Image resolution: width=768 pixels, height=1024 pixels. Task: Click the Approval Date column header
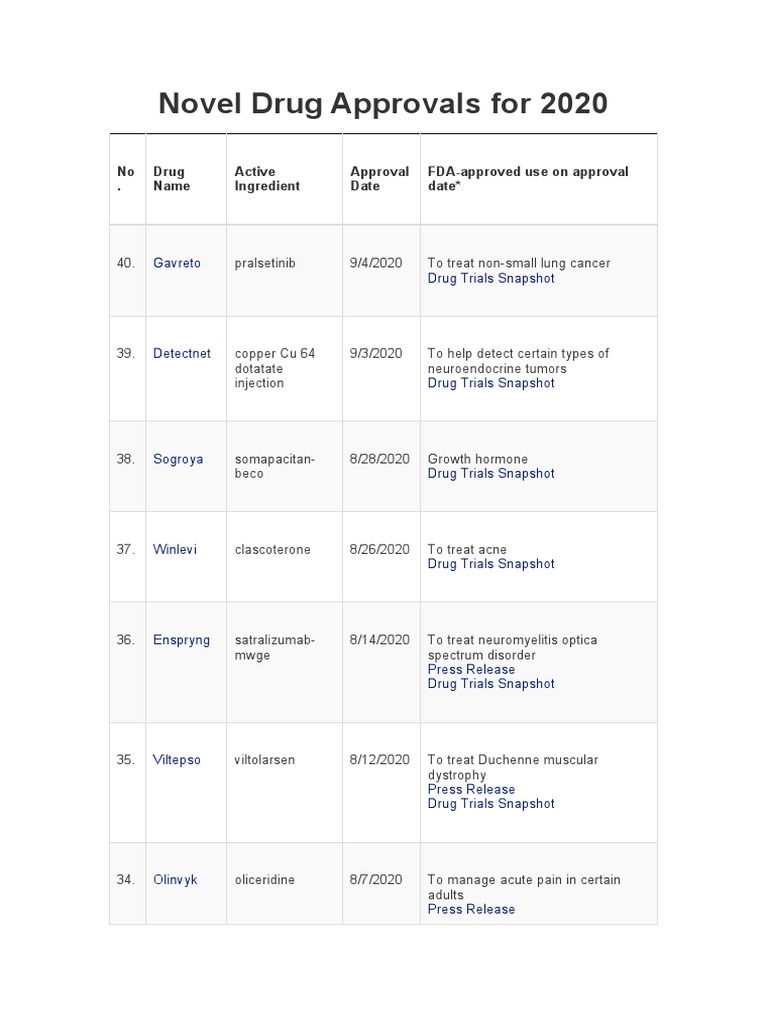(x=379, y=179)
